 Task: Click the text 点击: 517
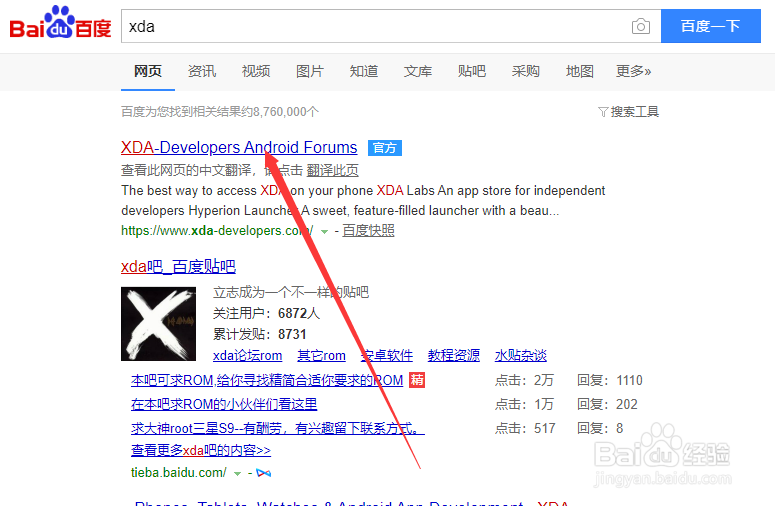point(525,428)
